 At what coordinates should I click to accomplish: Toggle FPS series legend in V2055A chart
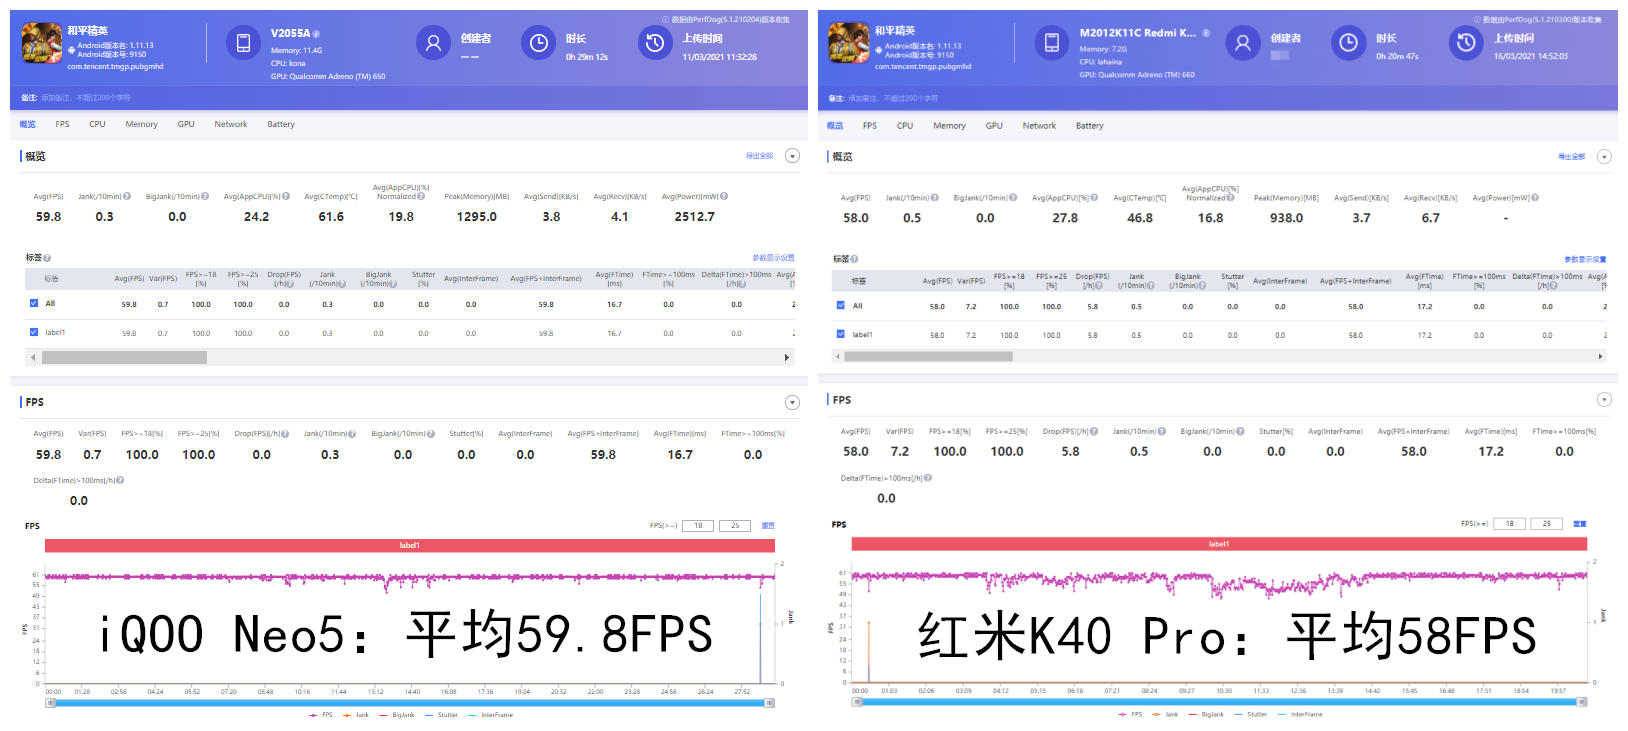321,715
